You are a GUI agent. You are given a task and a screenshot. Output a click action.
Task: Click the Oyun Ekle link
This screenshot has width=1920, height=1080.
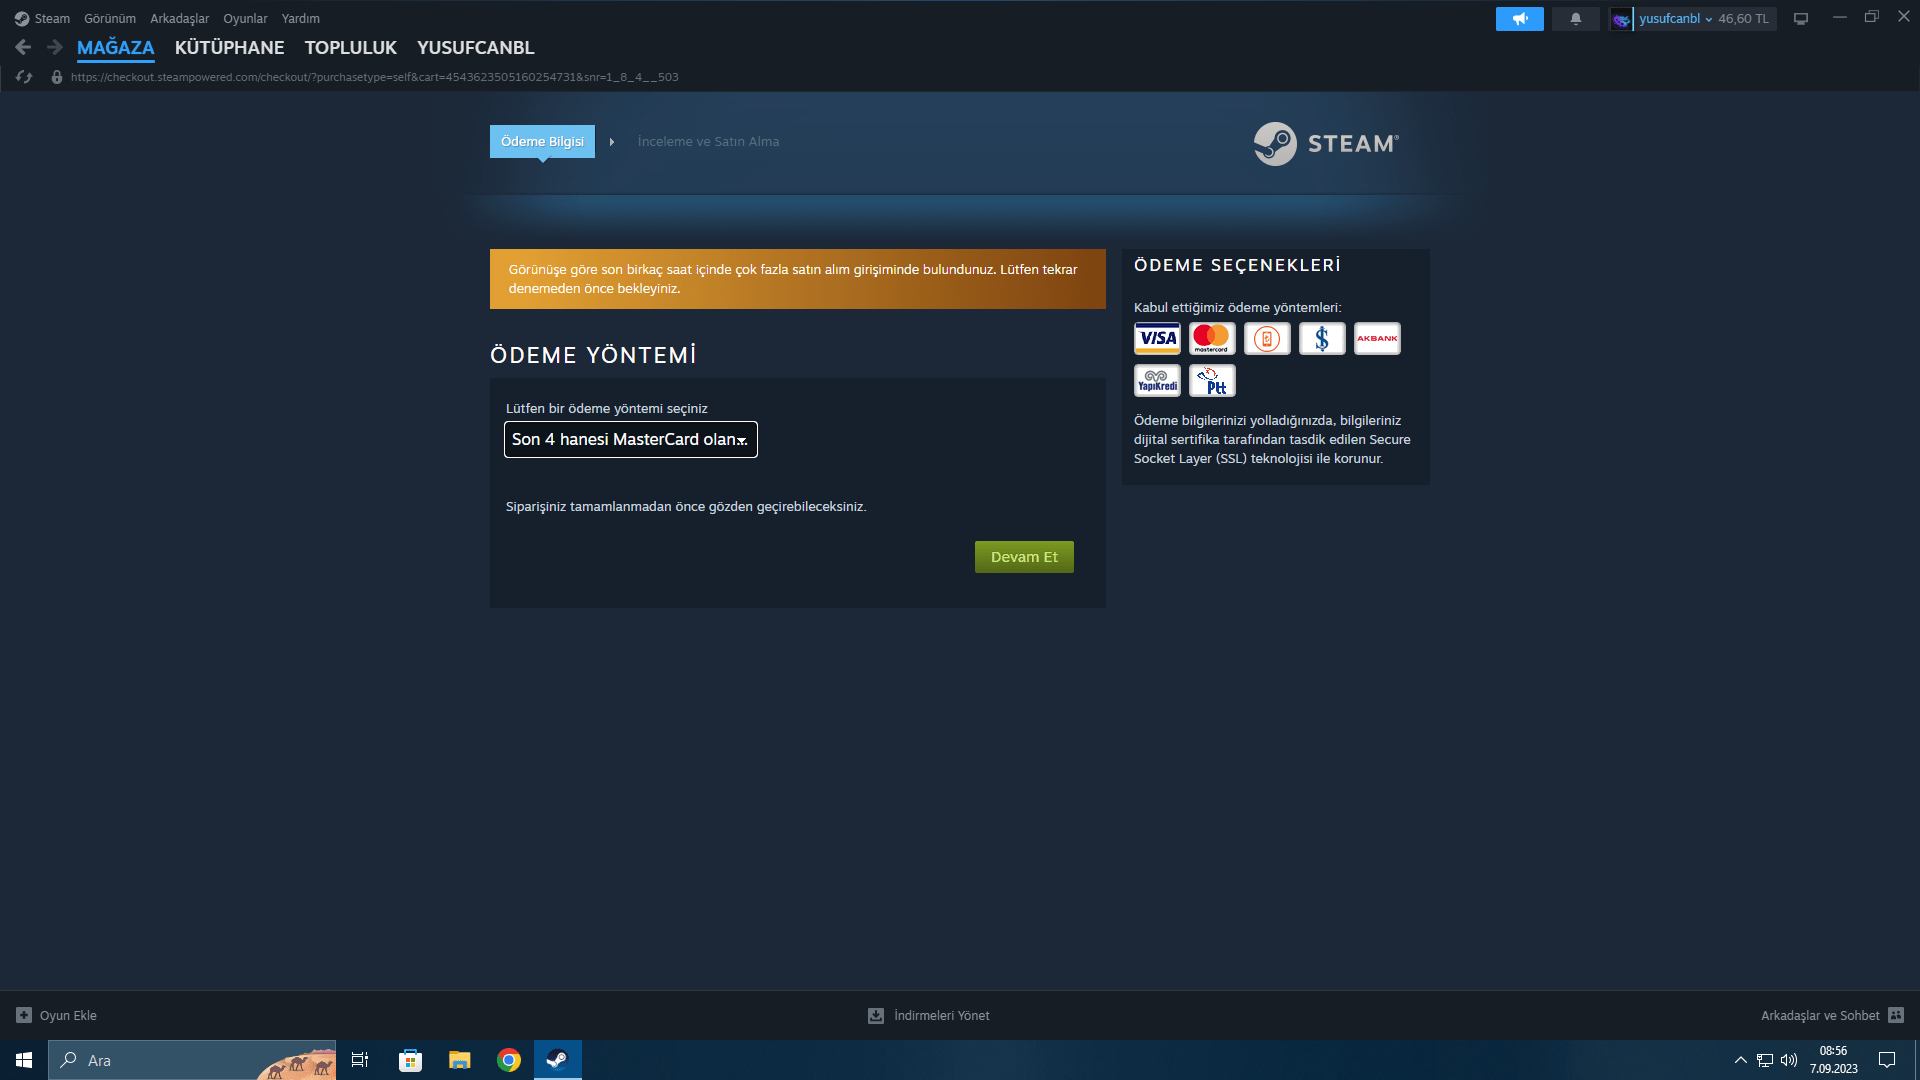(68, 1015)
